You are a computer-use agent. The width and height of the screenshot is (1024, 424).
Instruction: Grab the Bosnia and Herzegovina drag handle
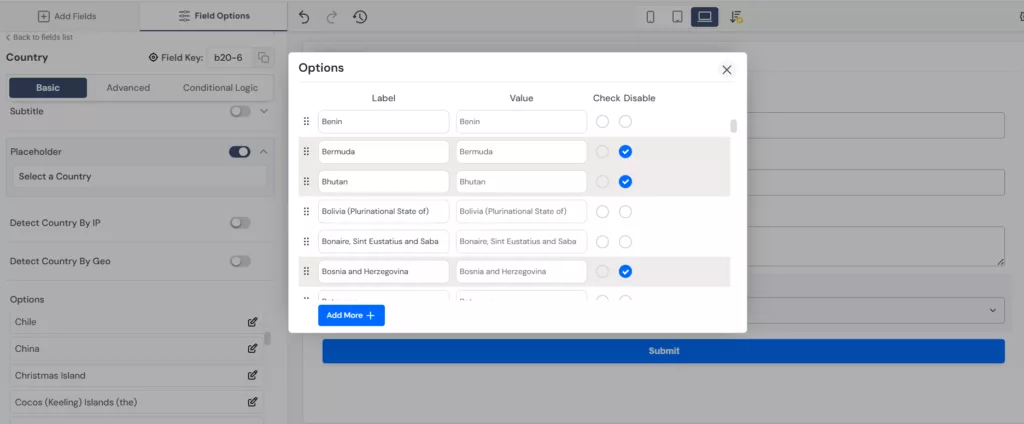(x=306, y=271)
